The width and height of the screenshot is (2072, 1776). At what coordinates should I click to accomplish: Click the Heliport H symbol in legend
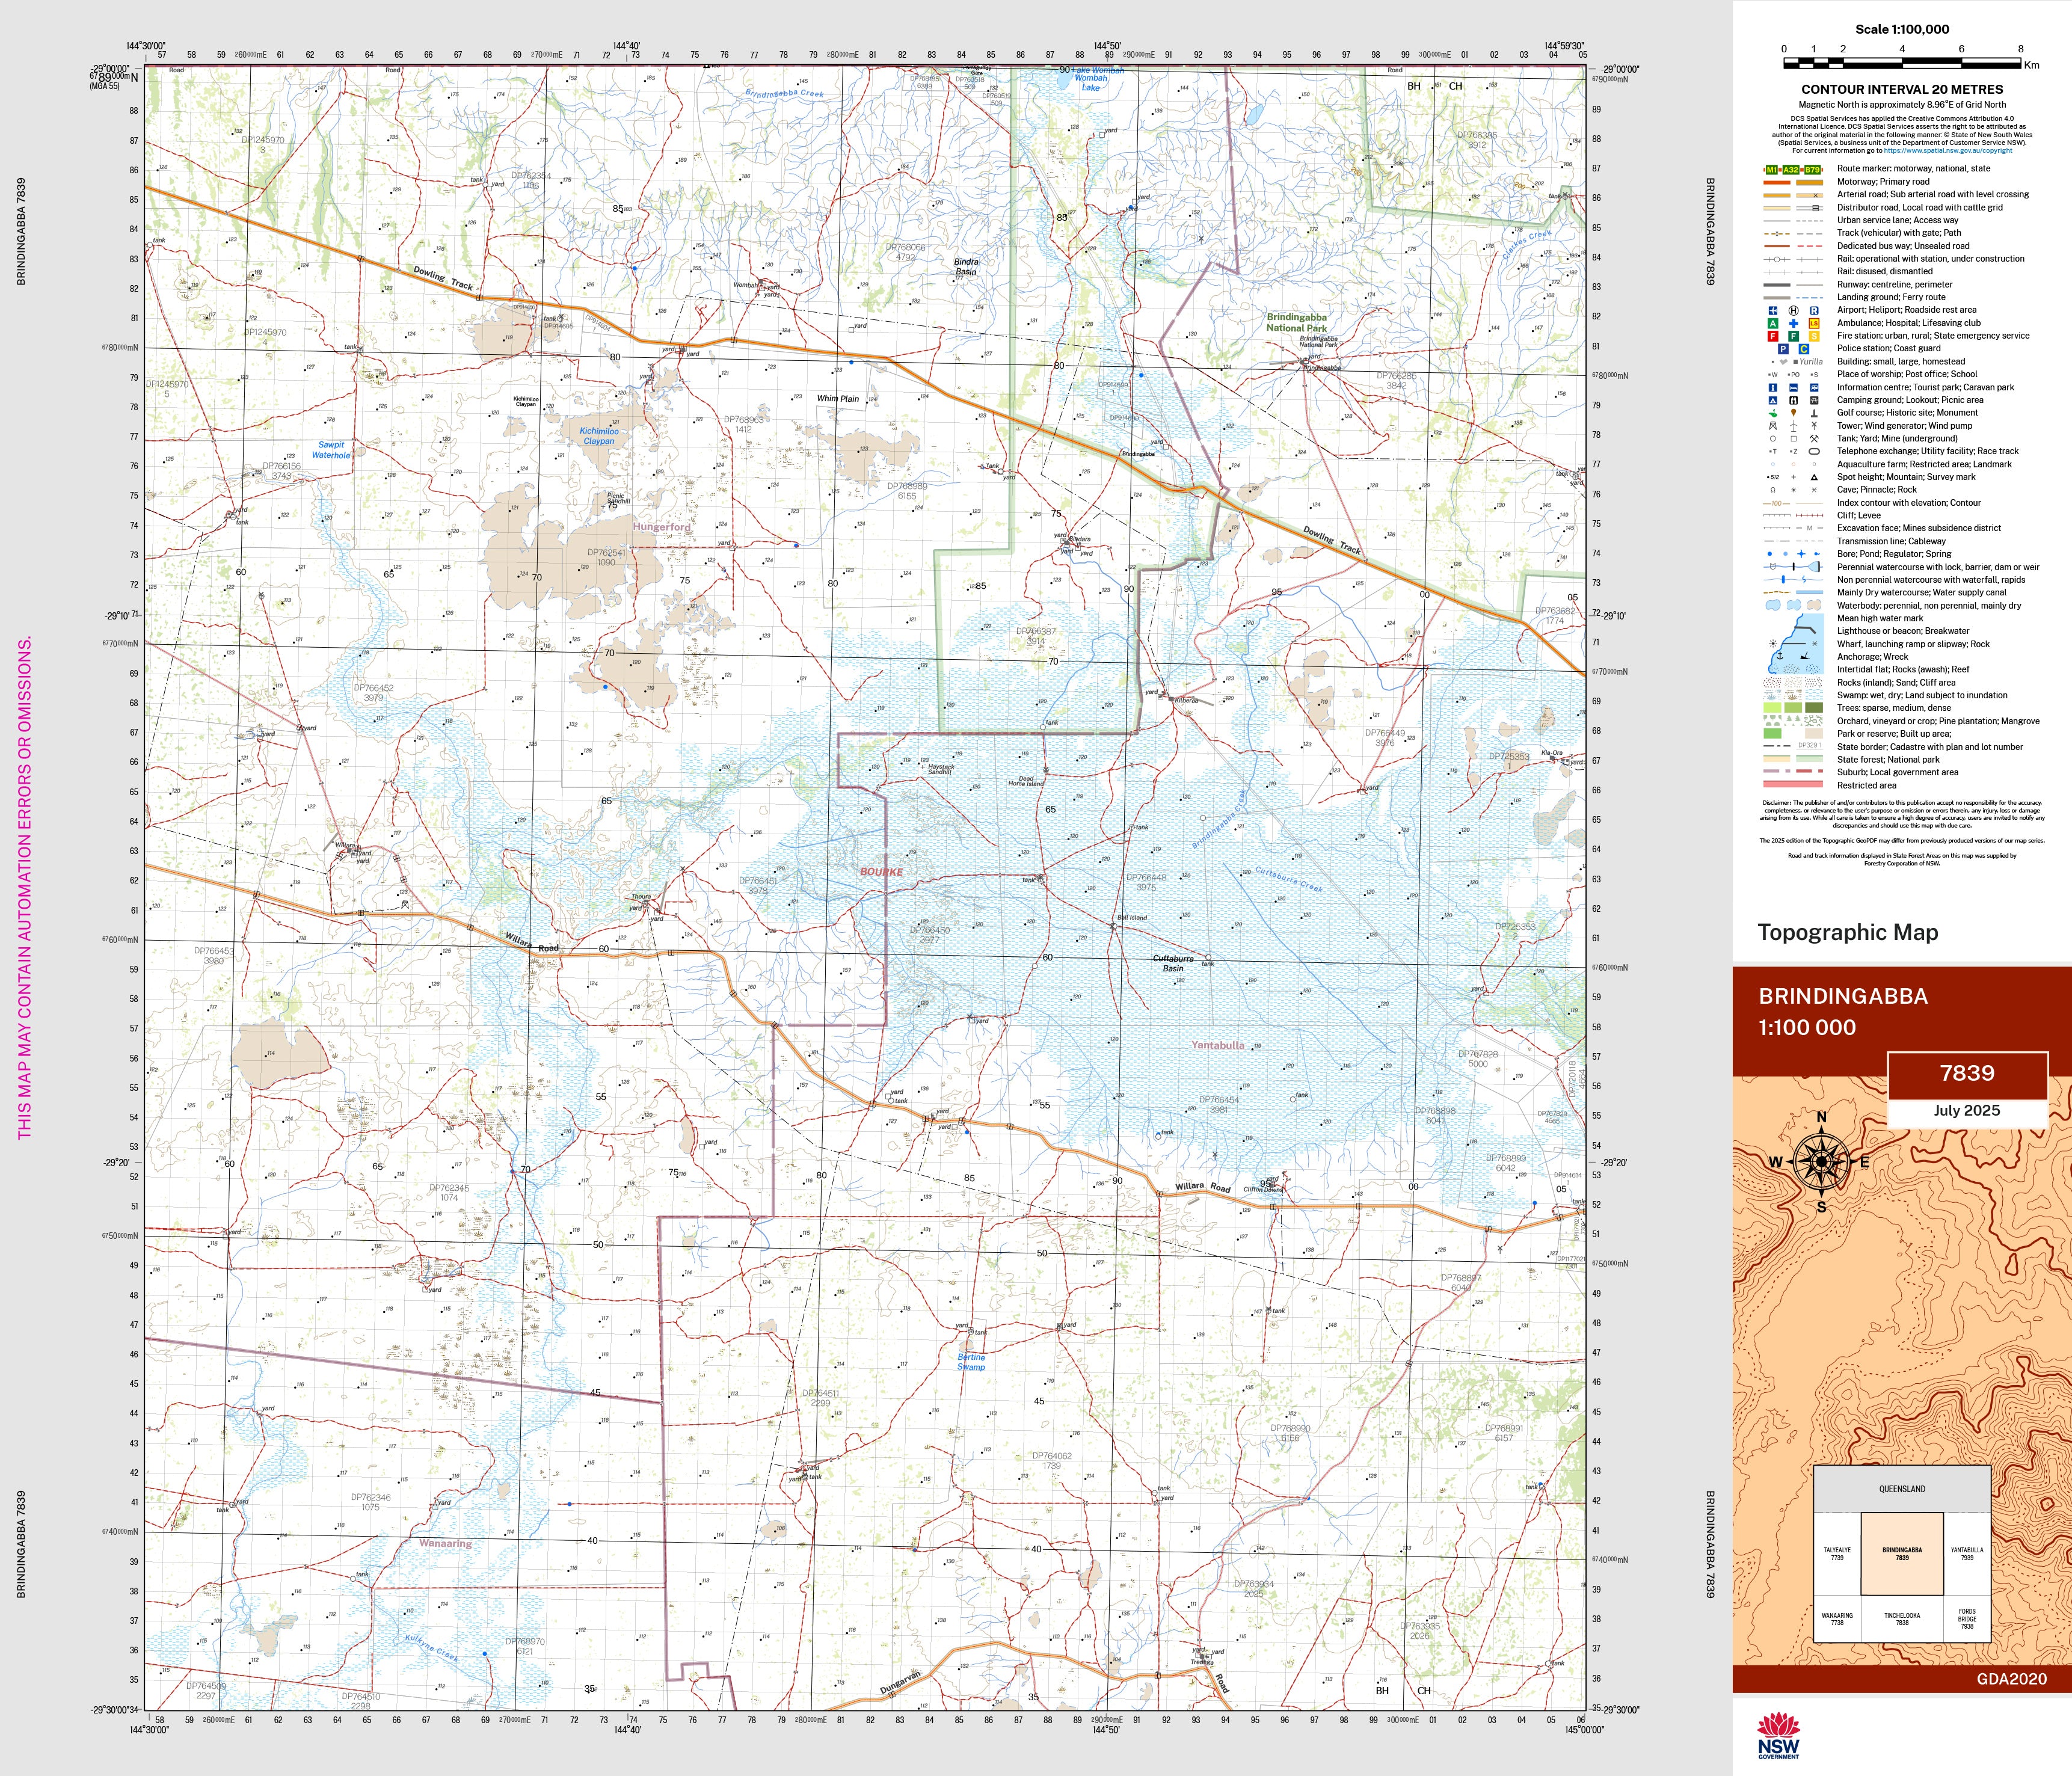pyautogui.click(x=1794, y=310)
